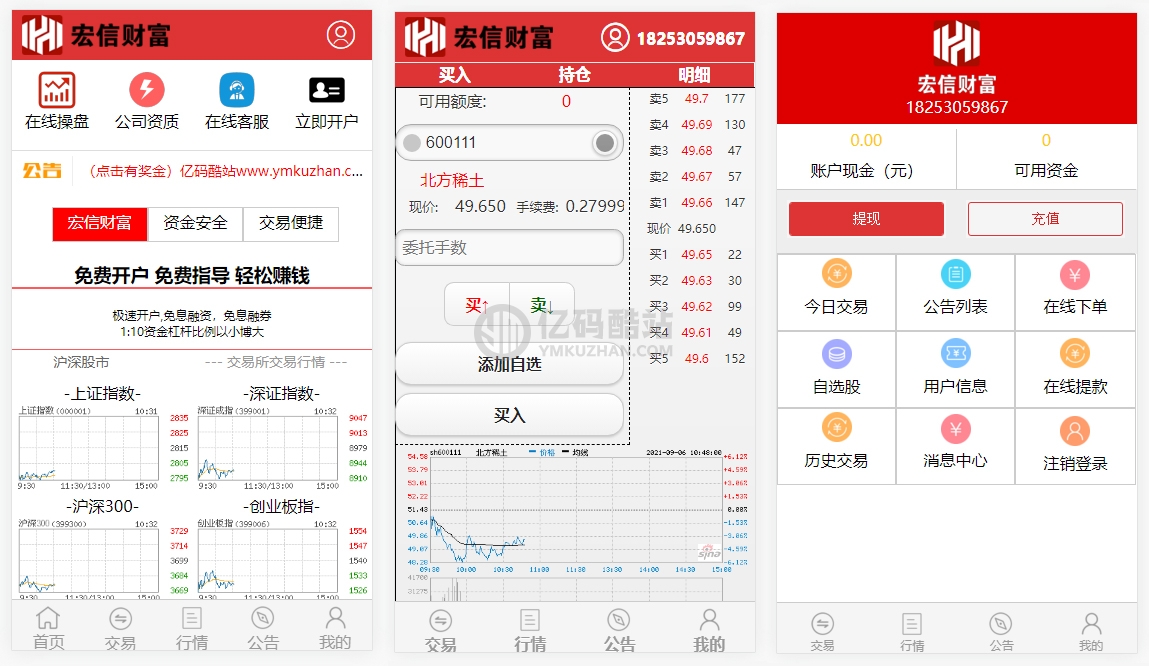Open 在线操盘 chart icon on home screen
The height and width of the screenshot is (666, 1149).
coord(56,90)
